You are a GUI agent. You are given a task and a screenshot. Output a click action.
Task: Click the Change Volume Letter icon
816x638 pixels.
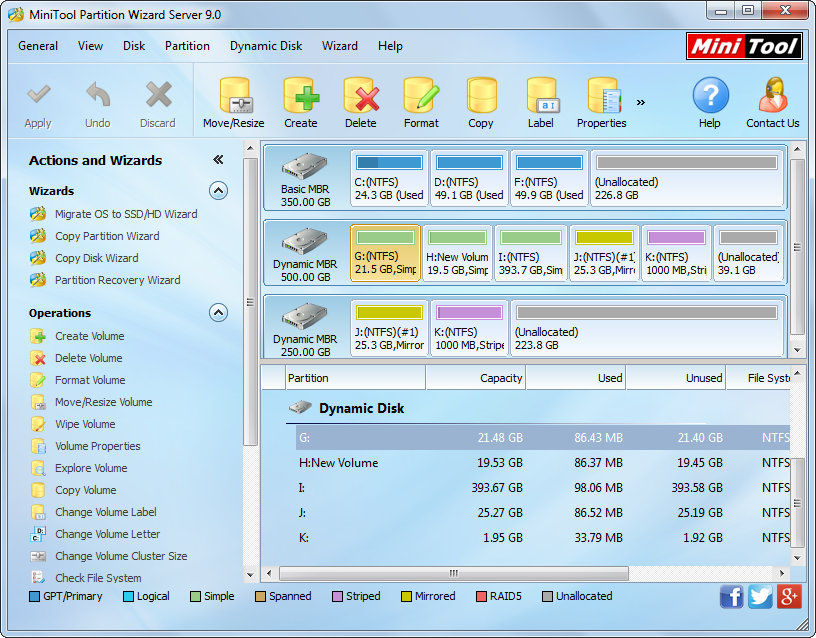pyautogui.click(x=38, y=534)
